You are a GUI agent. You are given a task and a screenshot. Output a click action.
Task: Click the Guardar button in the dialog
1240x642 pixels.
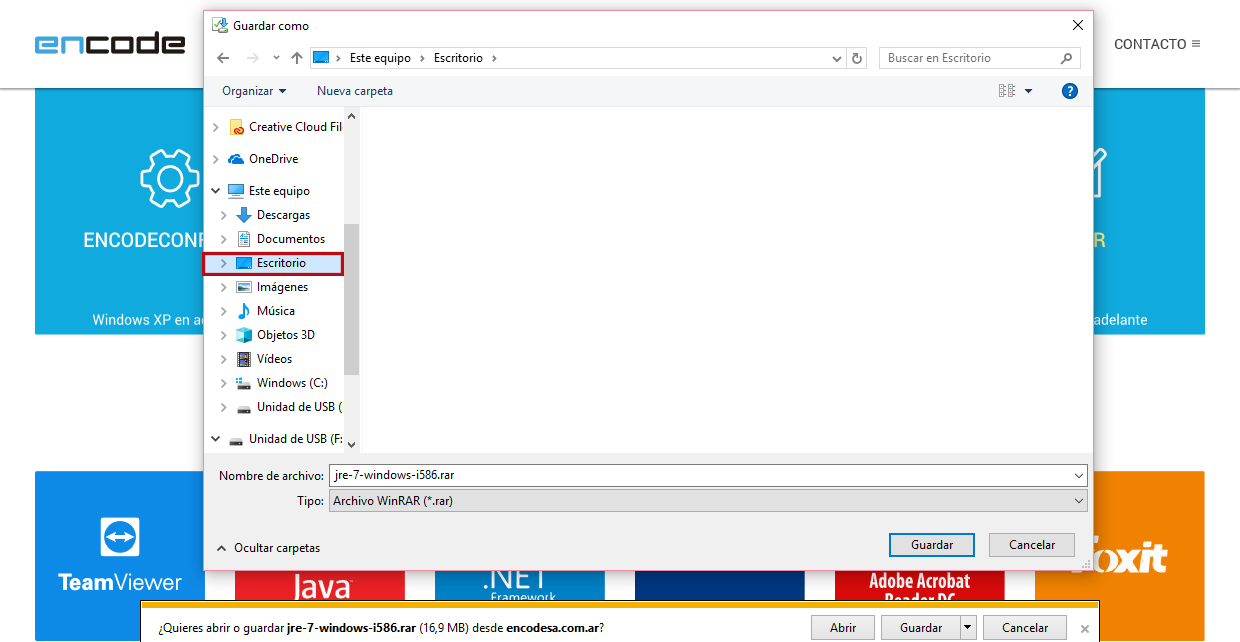[932, 545]
